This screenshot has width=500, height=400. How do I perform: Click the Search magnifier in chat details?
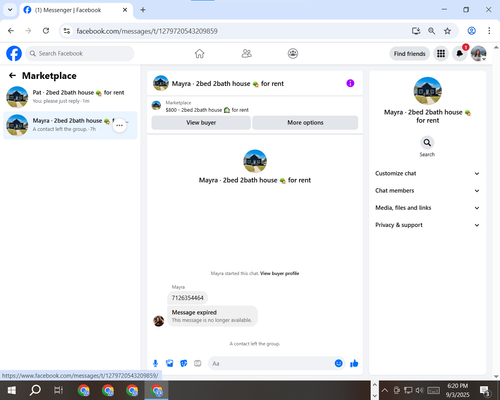coord(427,143)
